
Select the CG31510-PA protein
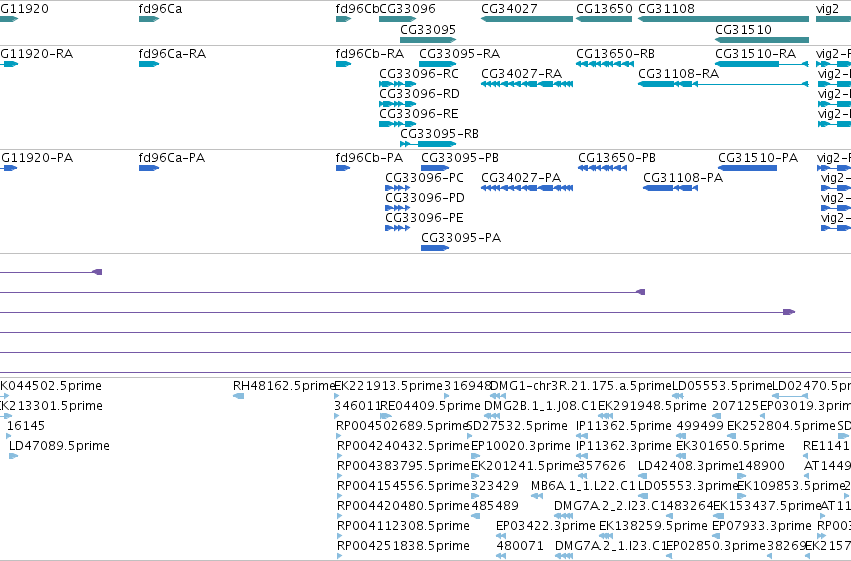click(747, 168)
